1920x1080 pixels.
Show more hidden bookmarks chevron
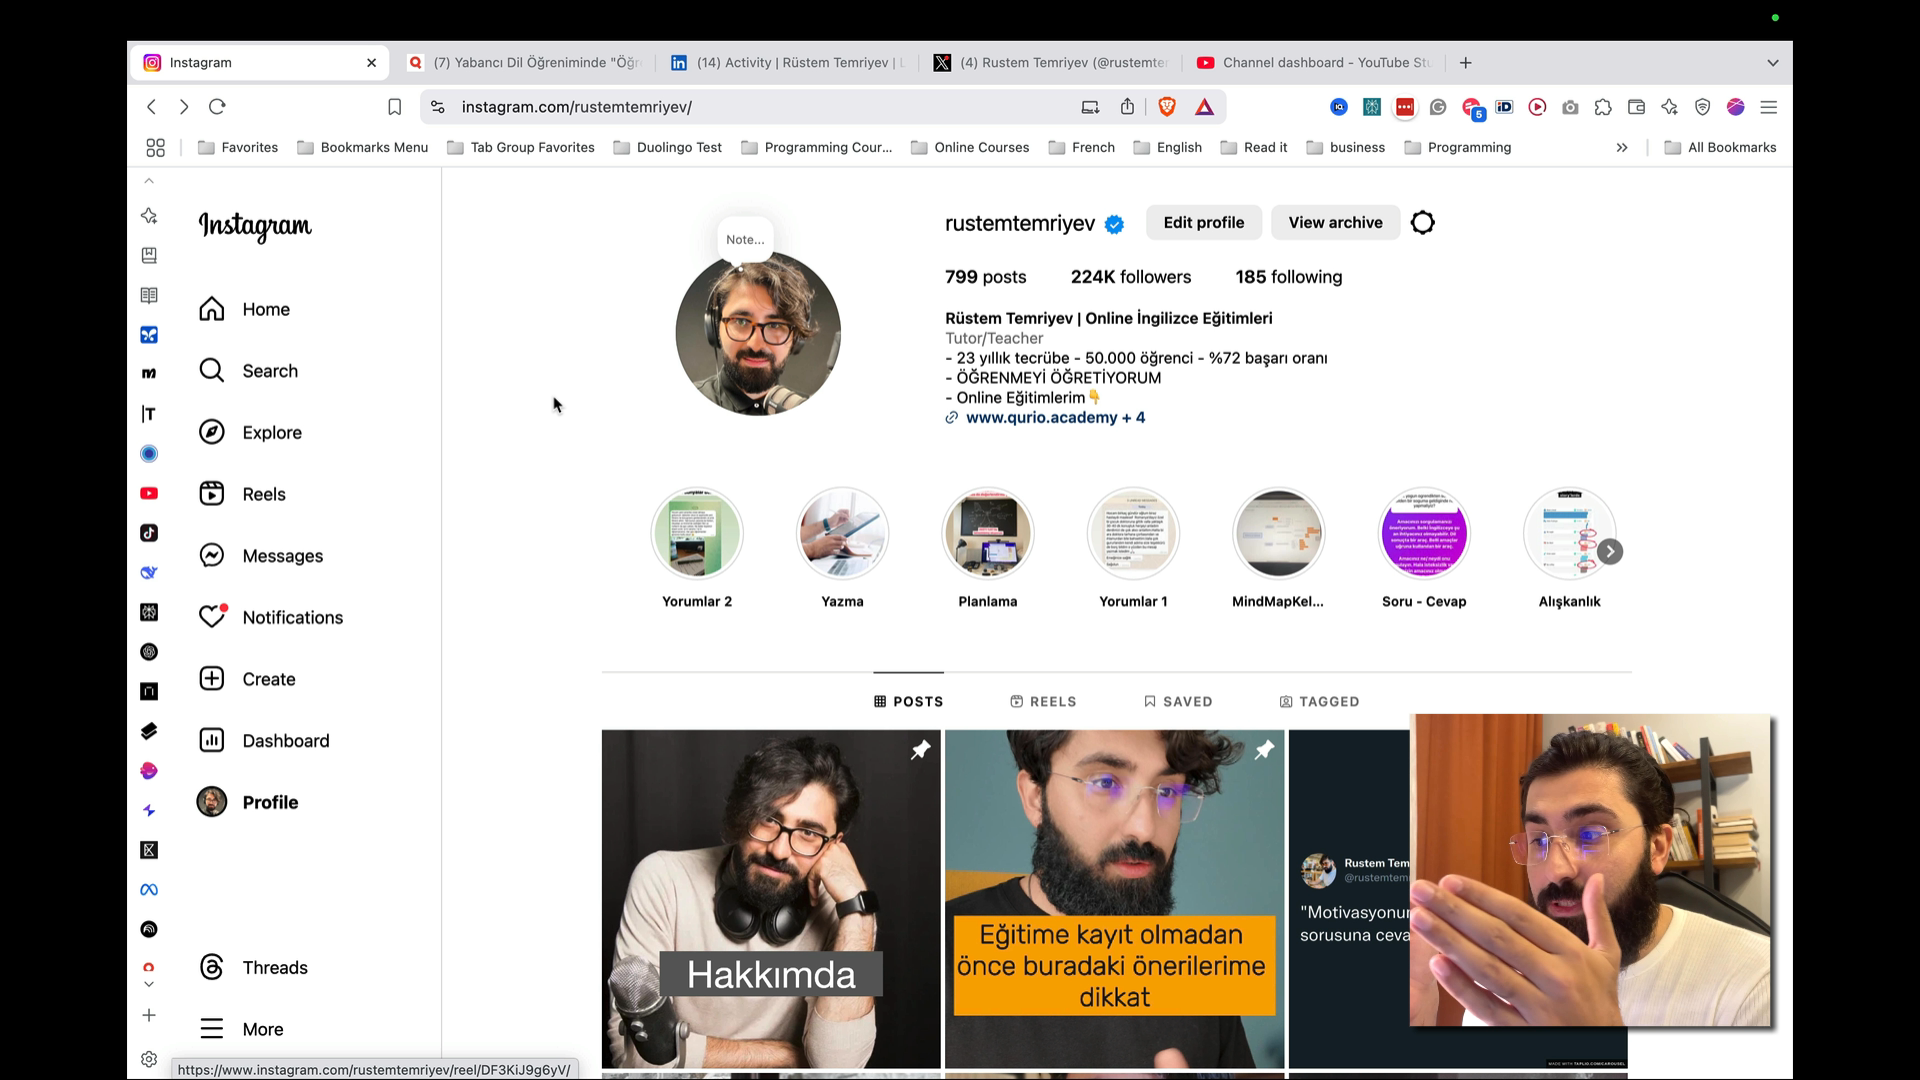point(1622,147)
